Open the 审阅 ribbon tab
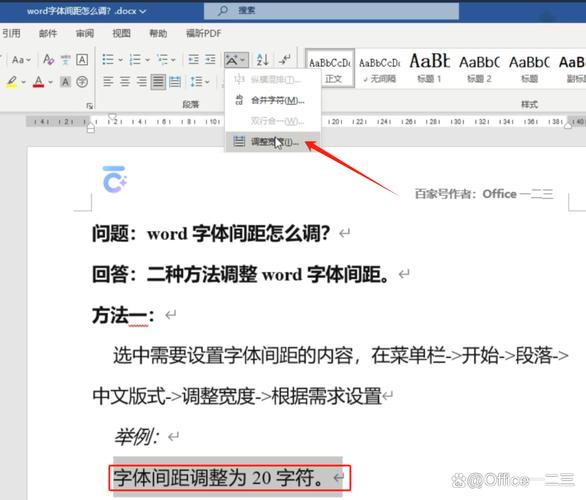Image resolution: width=586 pixels, height=500 pixels. point(85,34)
